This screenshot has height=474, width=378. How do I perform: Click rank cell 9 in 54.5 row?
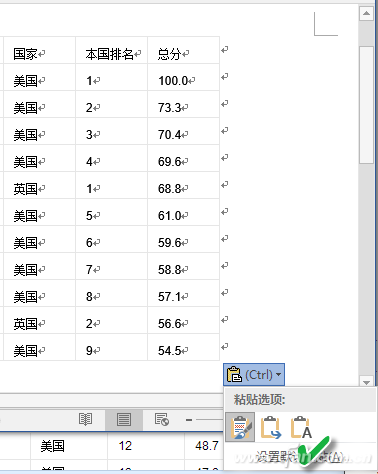click(112, 347)
